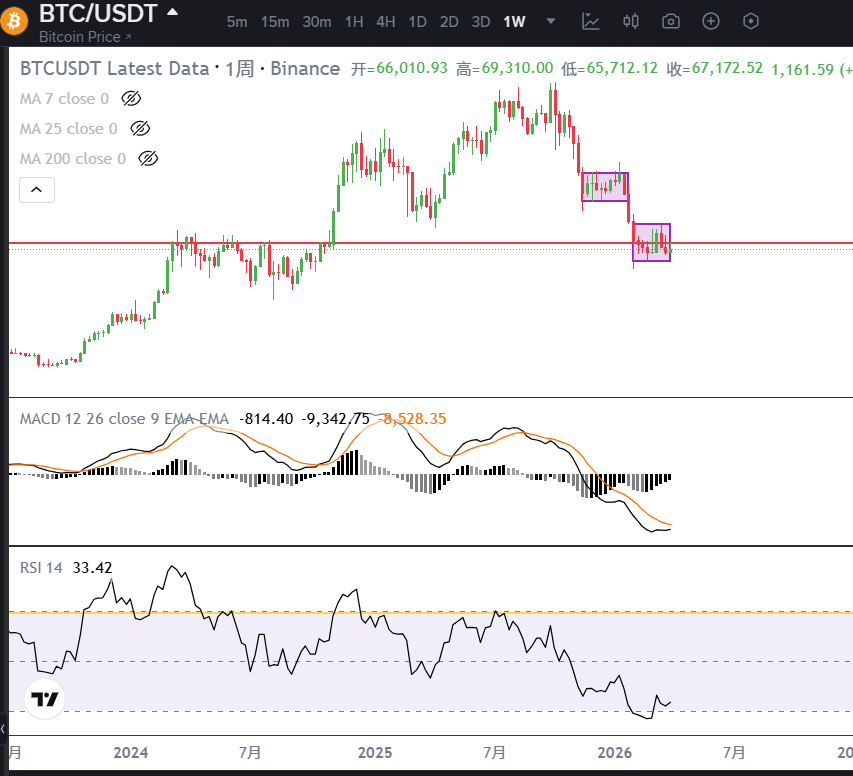Take a chart snapshot with camera icon
The height and width of the screenshot is (776, 853).
[x=671, y=21]
